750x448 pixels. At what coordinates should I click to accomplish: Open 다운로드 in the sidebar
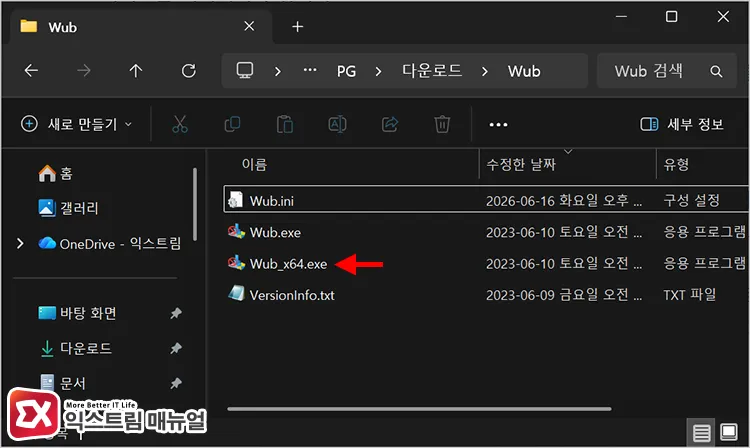(x=75, y=348)
